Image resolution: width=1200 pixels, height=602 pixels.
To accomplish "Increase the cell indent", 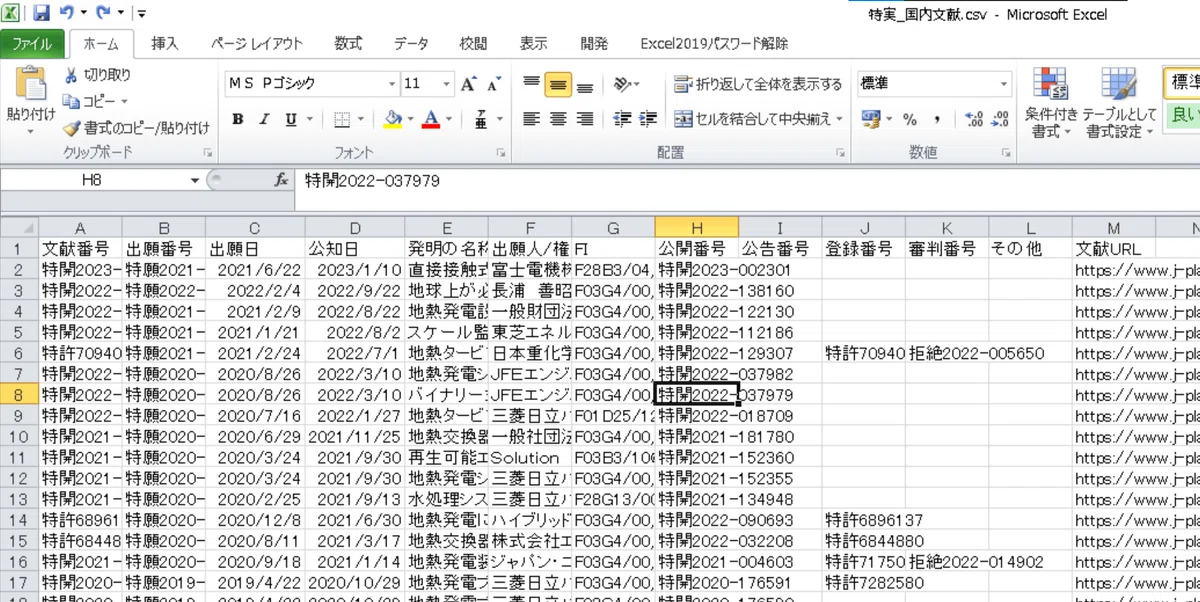I will 648,119.
